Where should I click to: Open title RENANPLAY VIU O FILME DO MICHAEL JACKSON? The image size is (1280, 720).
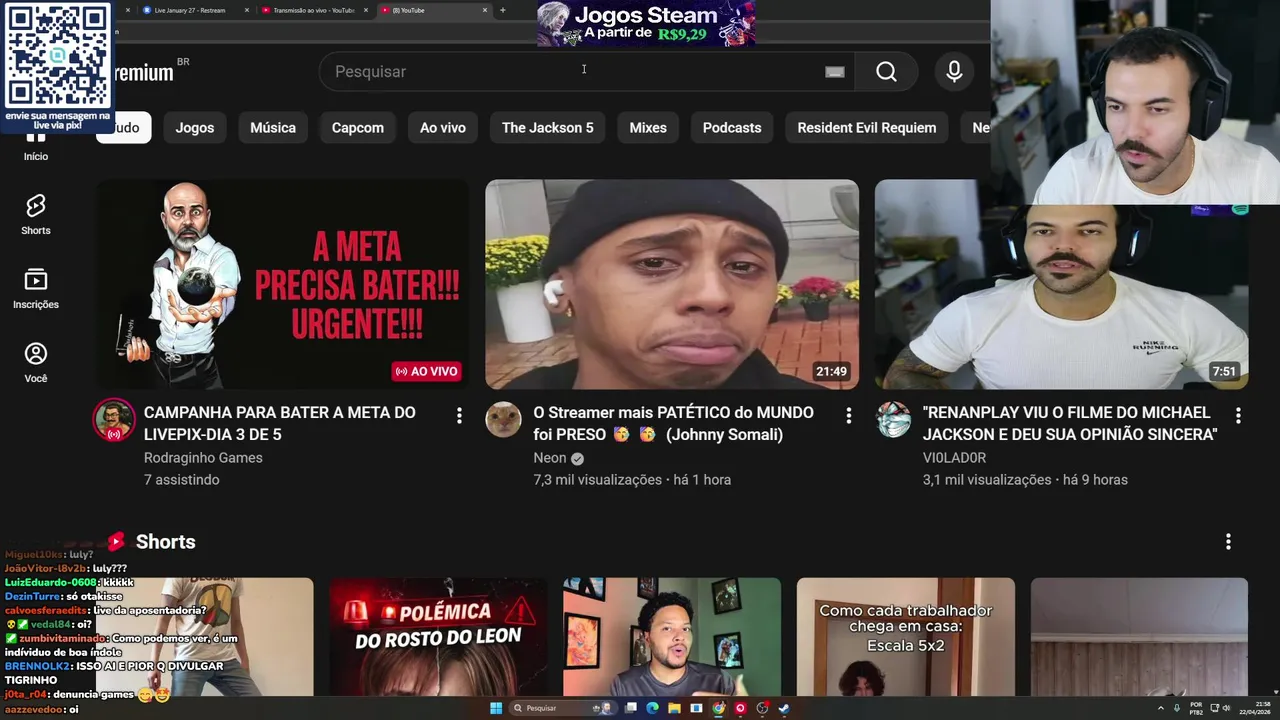click(1070, 423)
